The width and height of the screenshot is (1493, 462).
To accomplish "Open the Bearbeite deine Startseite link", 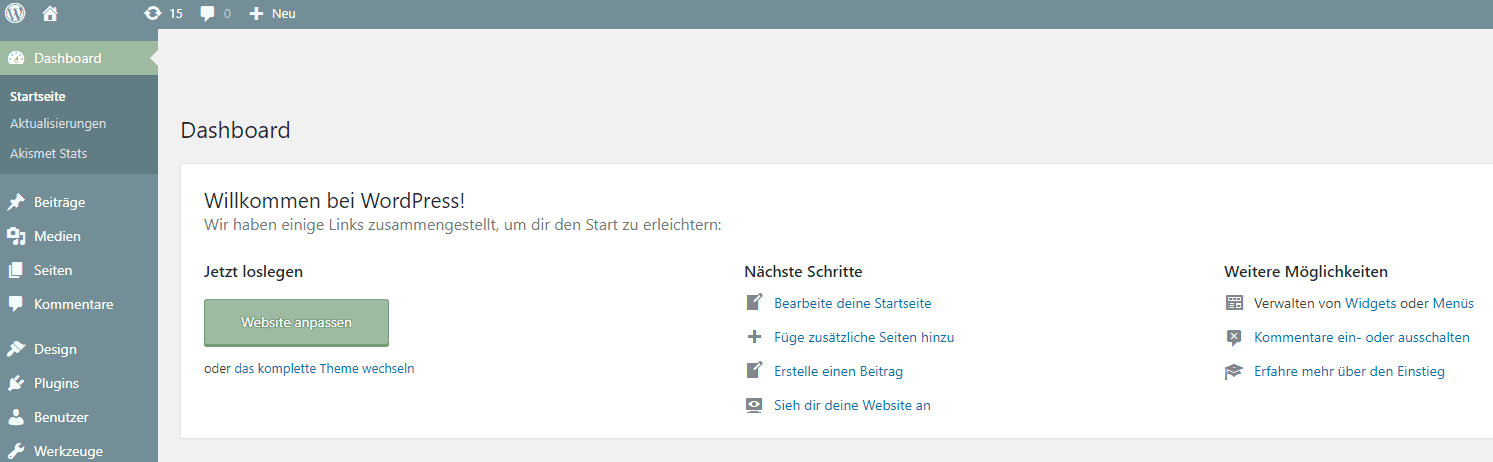I will coord(852,303).
